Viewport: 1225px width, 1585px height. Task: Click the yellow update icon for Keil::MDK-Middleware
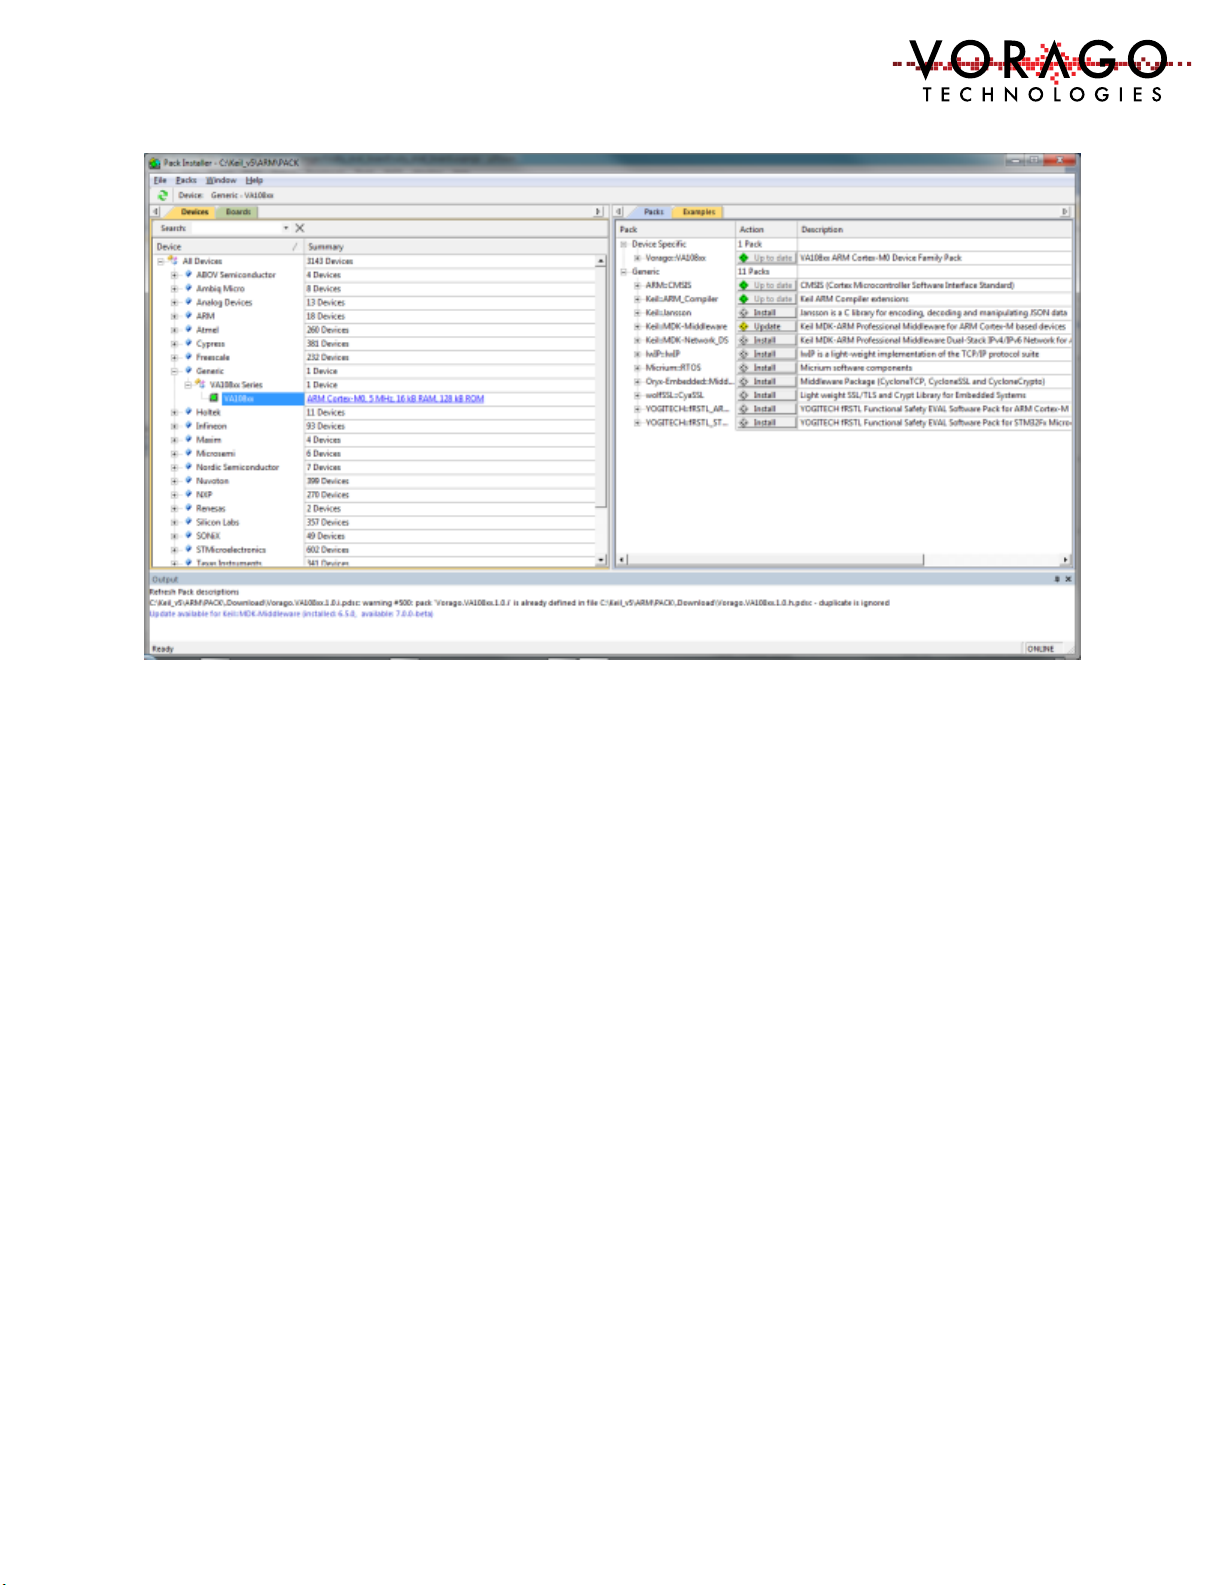(744, 326)
